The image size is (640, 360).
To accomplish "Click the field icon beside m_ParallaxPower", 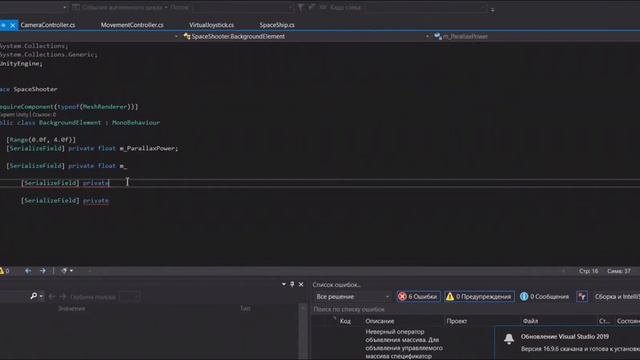I will click(x=438, y=36).
